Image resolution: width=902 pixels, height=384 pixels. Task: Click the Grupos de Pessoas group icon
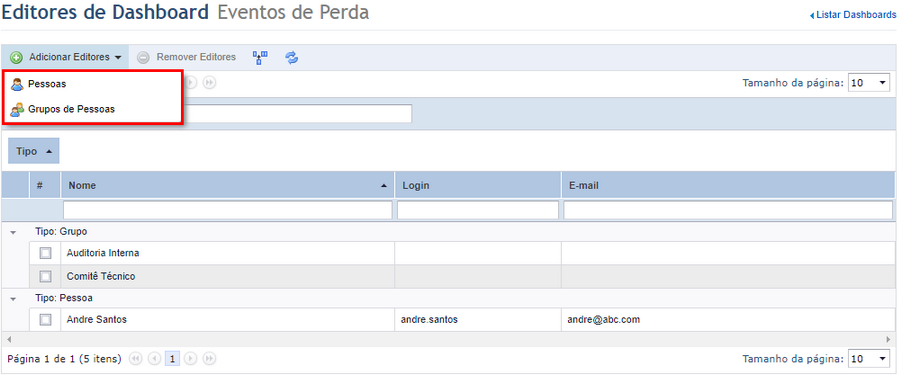[17, 109]
